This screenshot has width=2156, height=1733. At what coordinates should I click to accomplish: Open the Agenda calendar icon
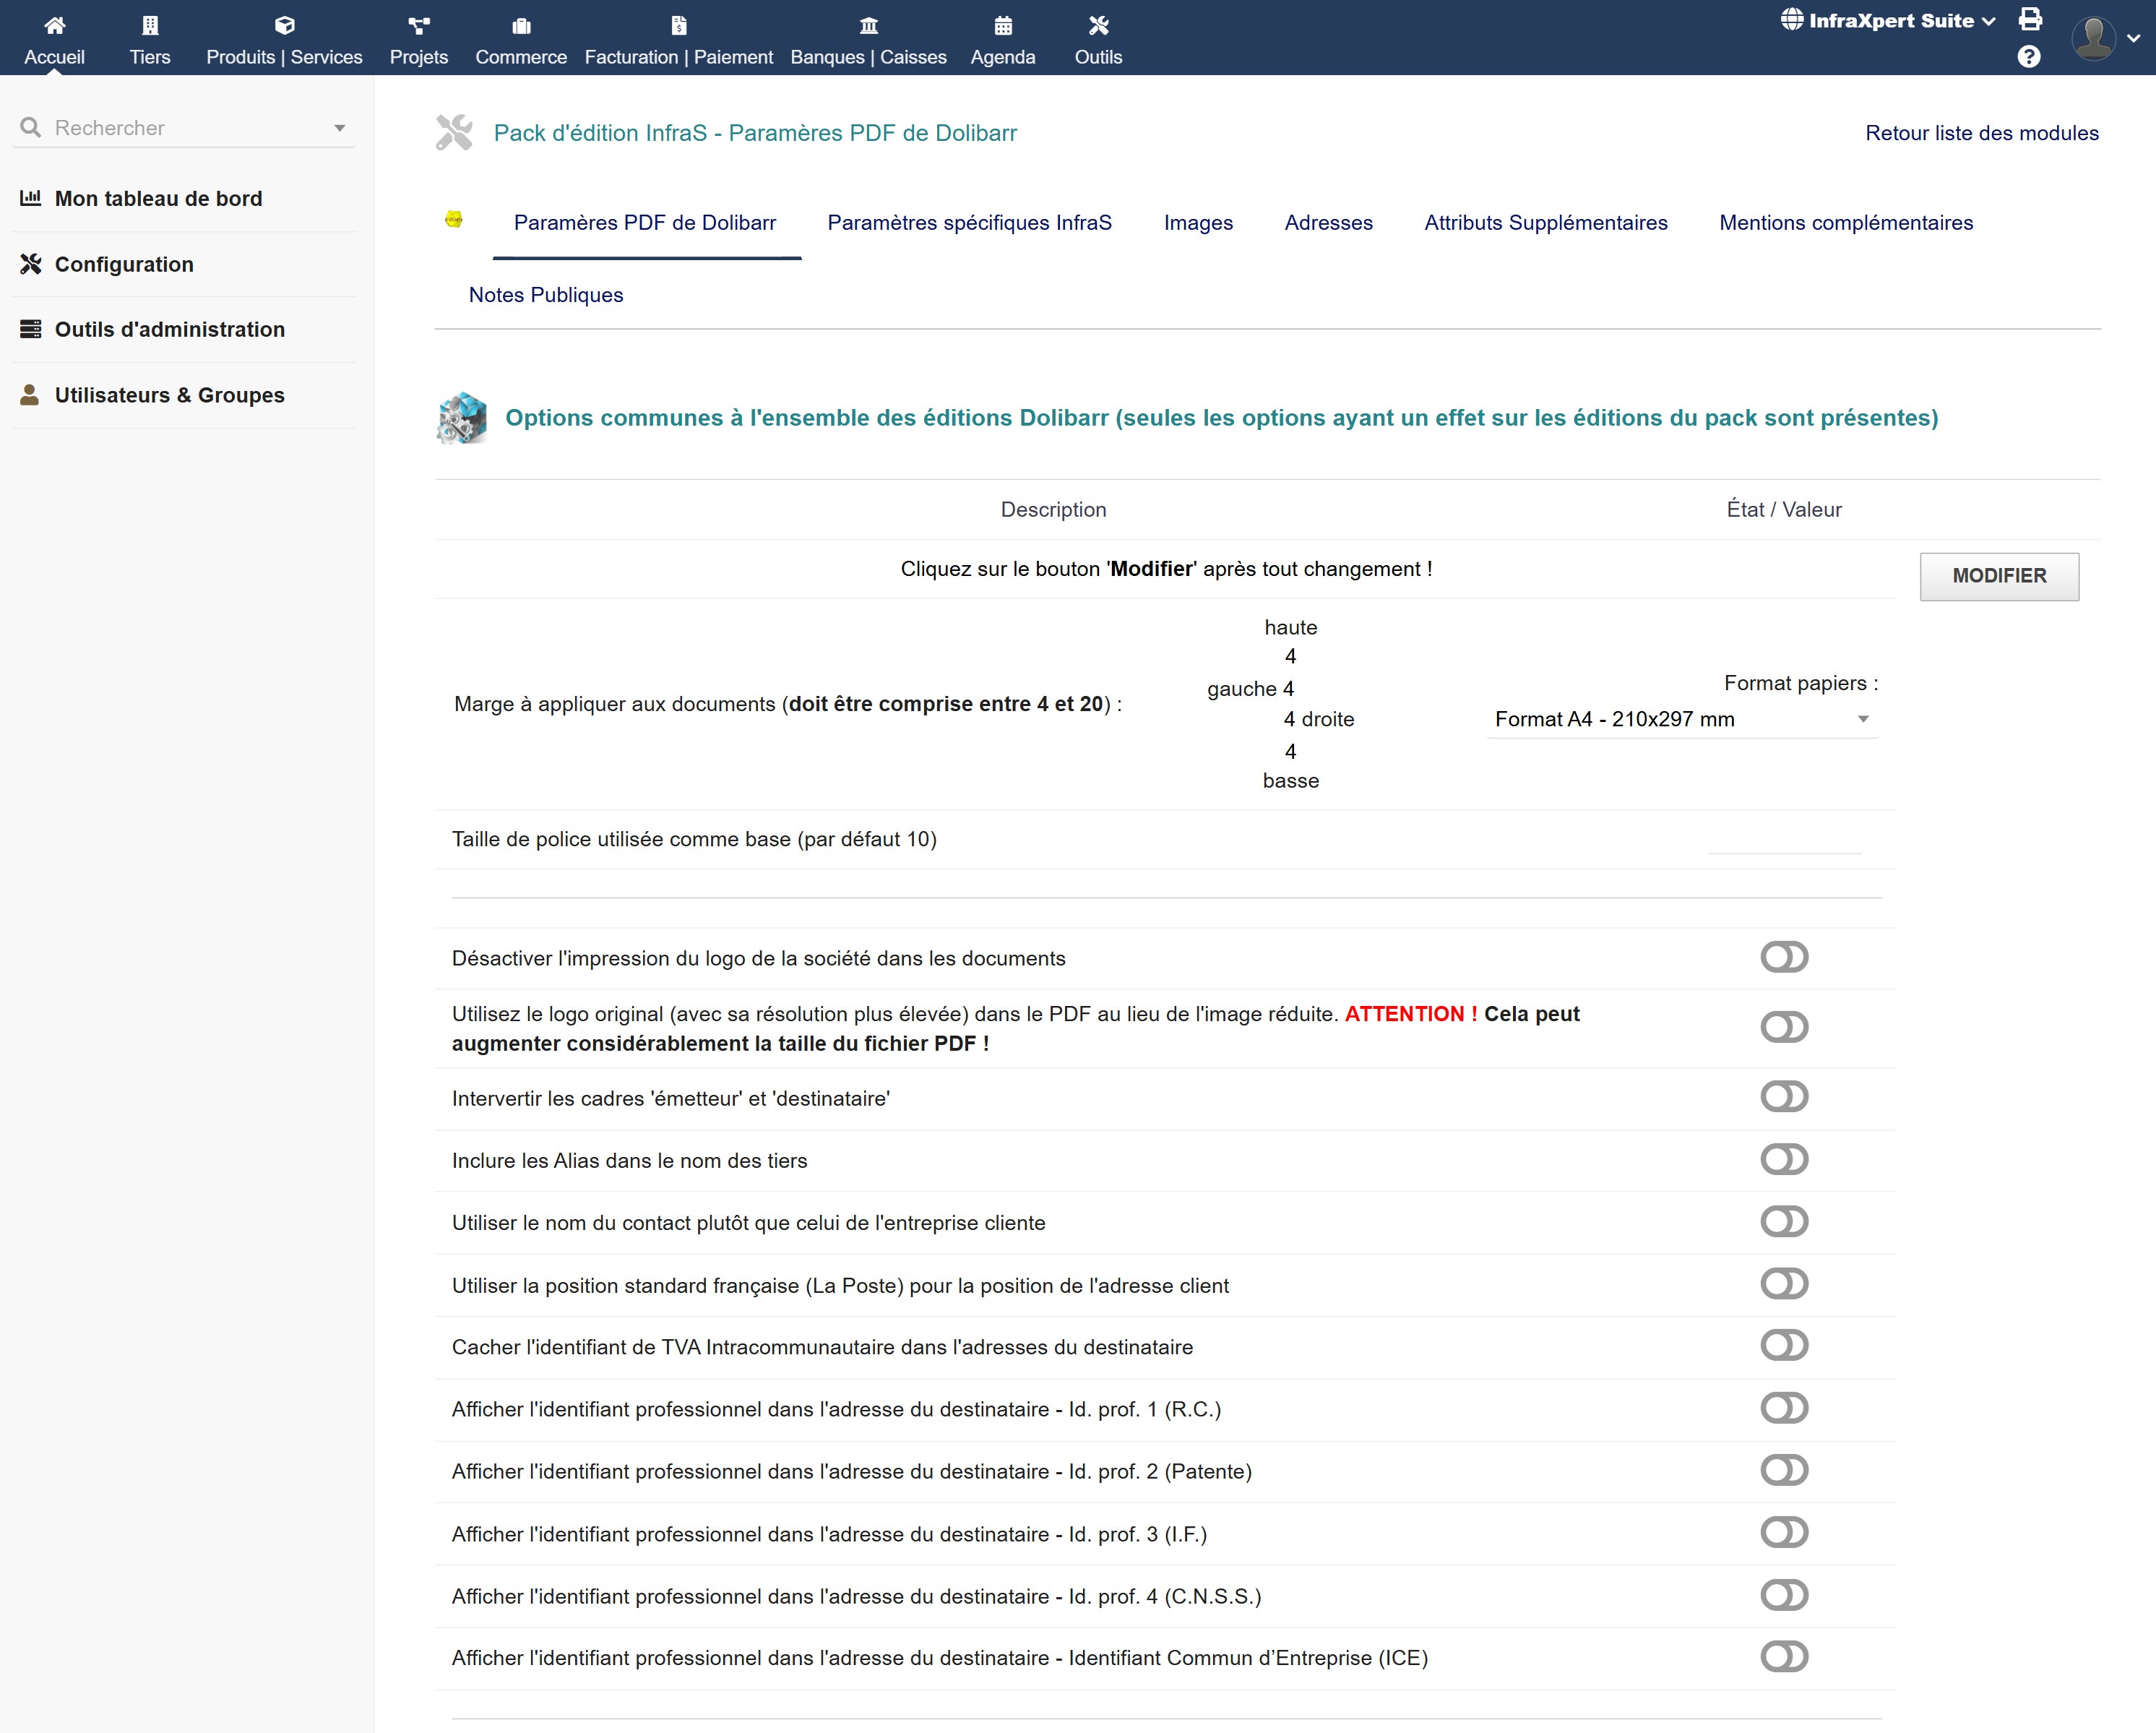pos(1002,25)
